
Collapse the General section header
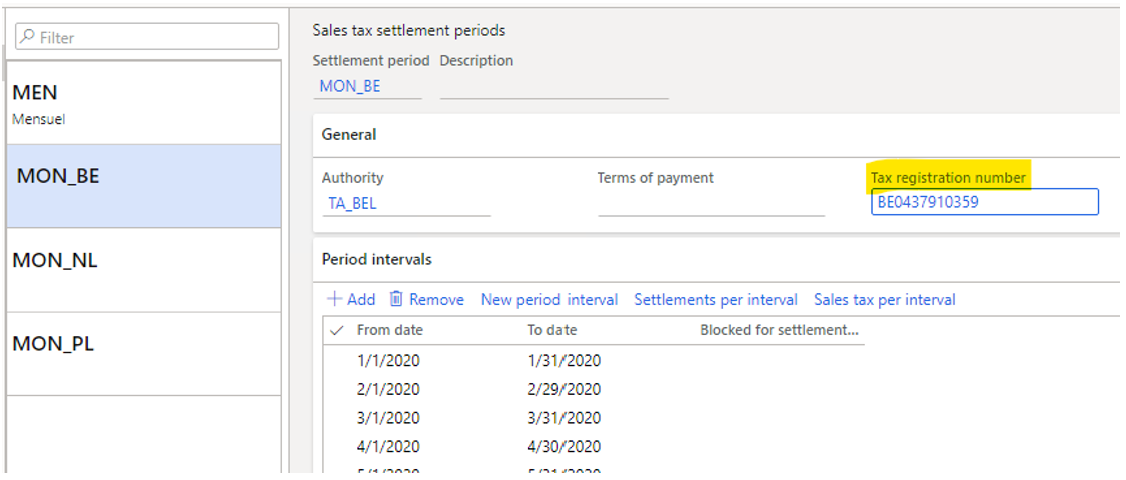pyautogui.click(x=349, y=134)
